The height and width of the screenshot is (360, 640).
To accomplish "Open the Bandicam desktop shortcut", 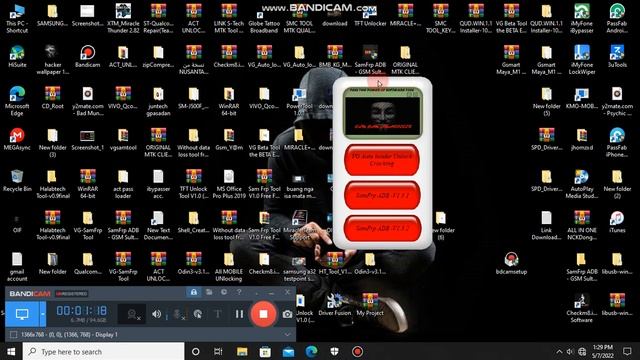I will [87, 57].
